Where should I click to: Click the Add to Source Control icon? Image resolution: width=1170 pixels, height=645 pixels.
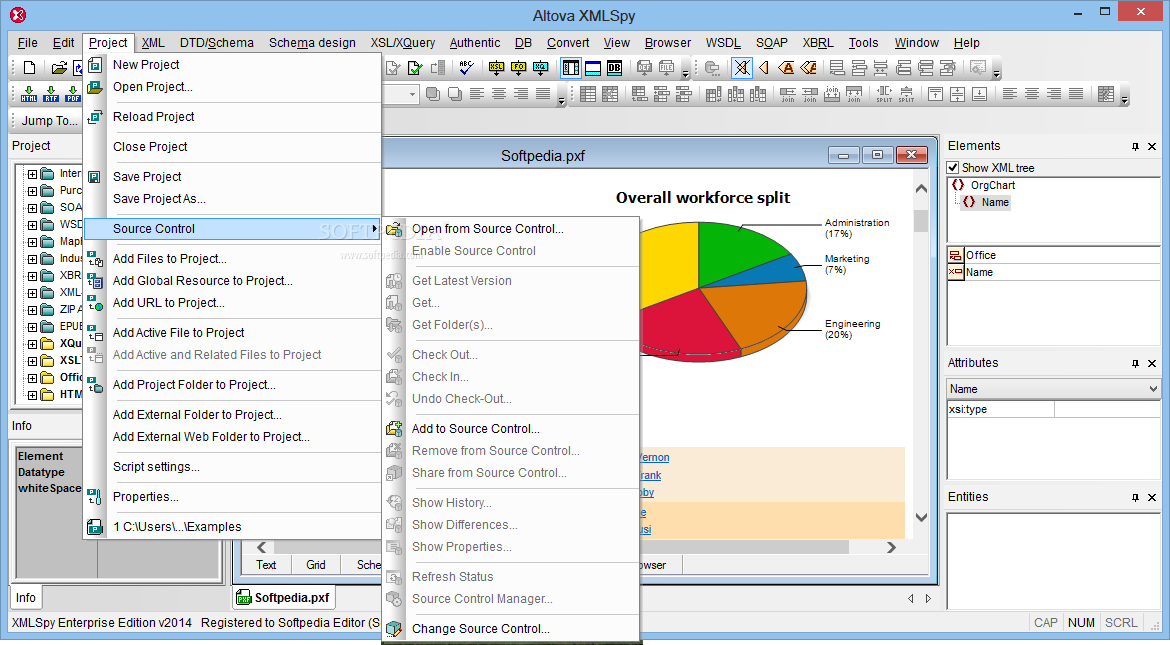pos(394,429)
